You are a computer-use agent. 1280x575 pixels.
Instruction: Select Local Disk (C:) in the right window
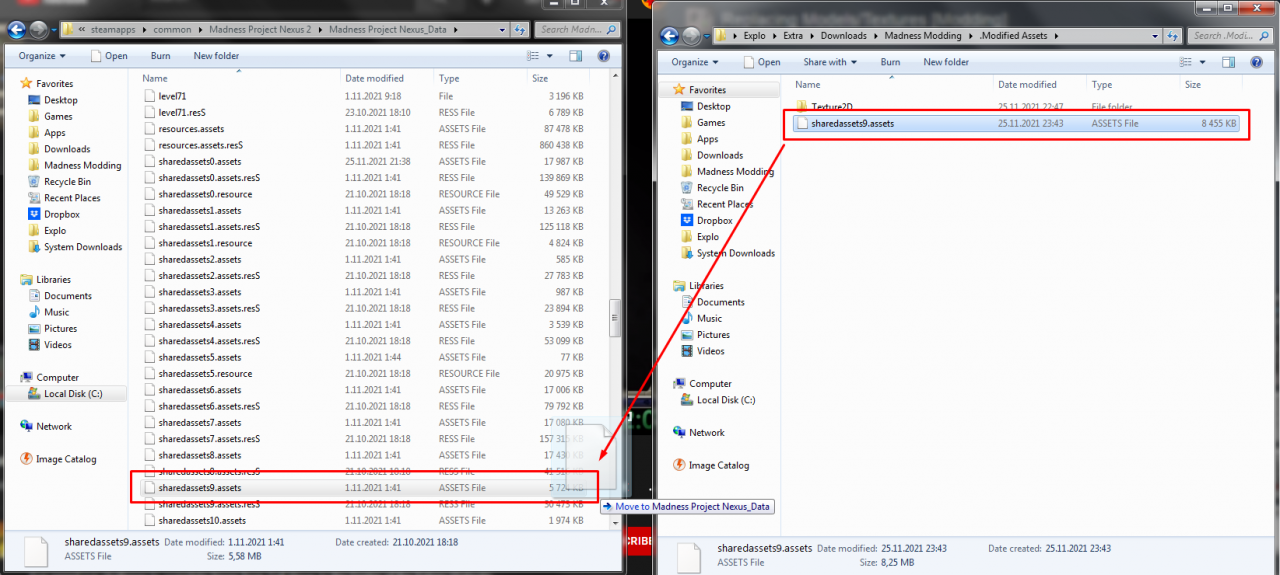point(725,400)
